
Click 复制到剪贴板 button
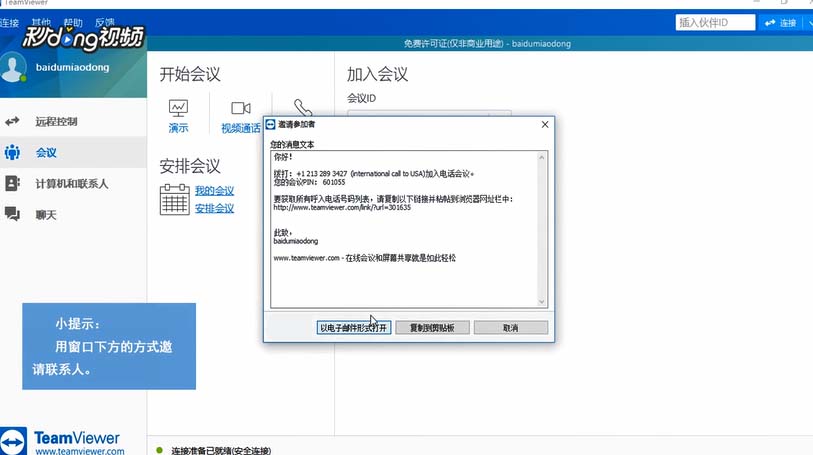click(x=432, y=328)
